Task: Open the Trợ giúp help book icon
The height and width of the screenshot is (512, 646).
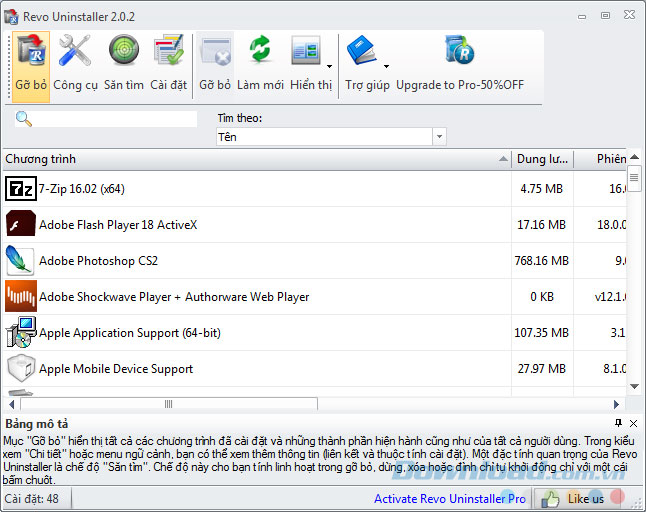Action: pos(361,50)
